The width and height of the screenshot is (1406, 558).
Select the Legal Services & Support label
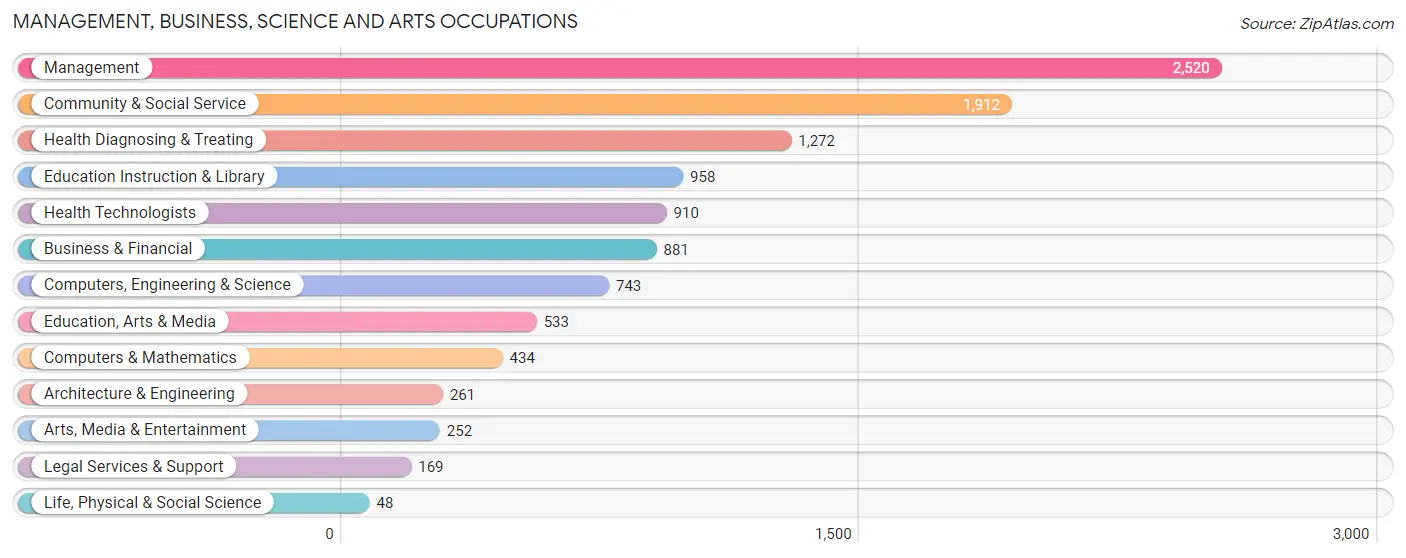(134, 466)
